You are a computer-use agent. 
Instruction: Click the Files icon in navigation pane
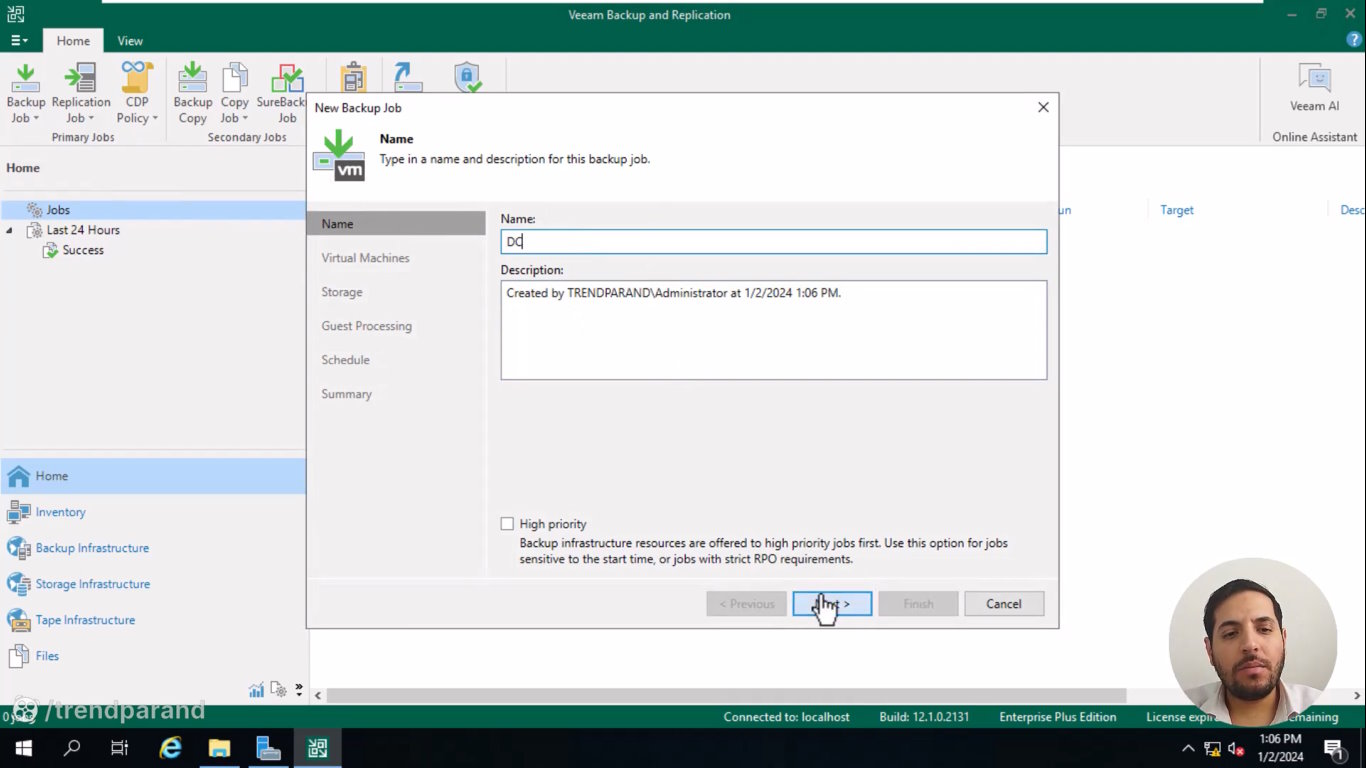click(x=19, y=656)
